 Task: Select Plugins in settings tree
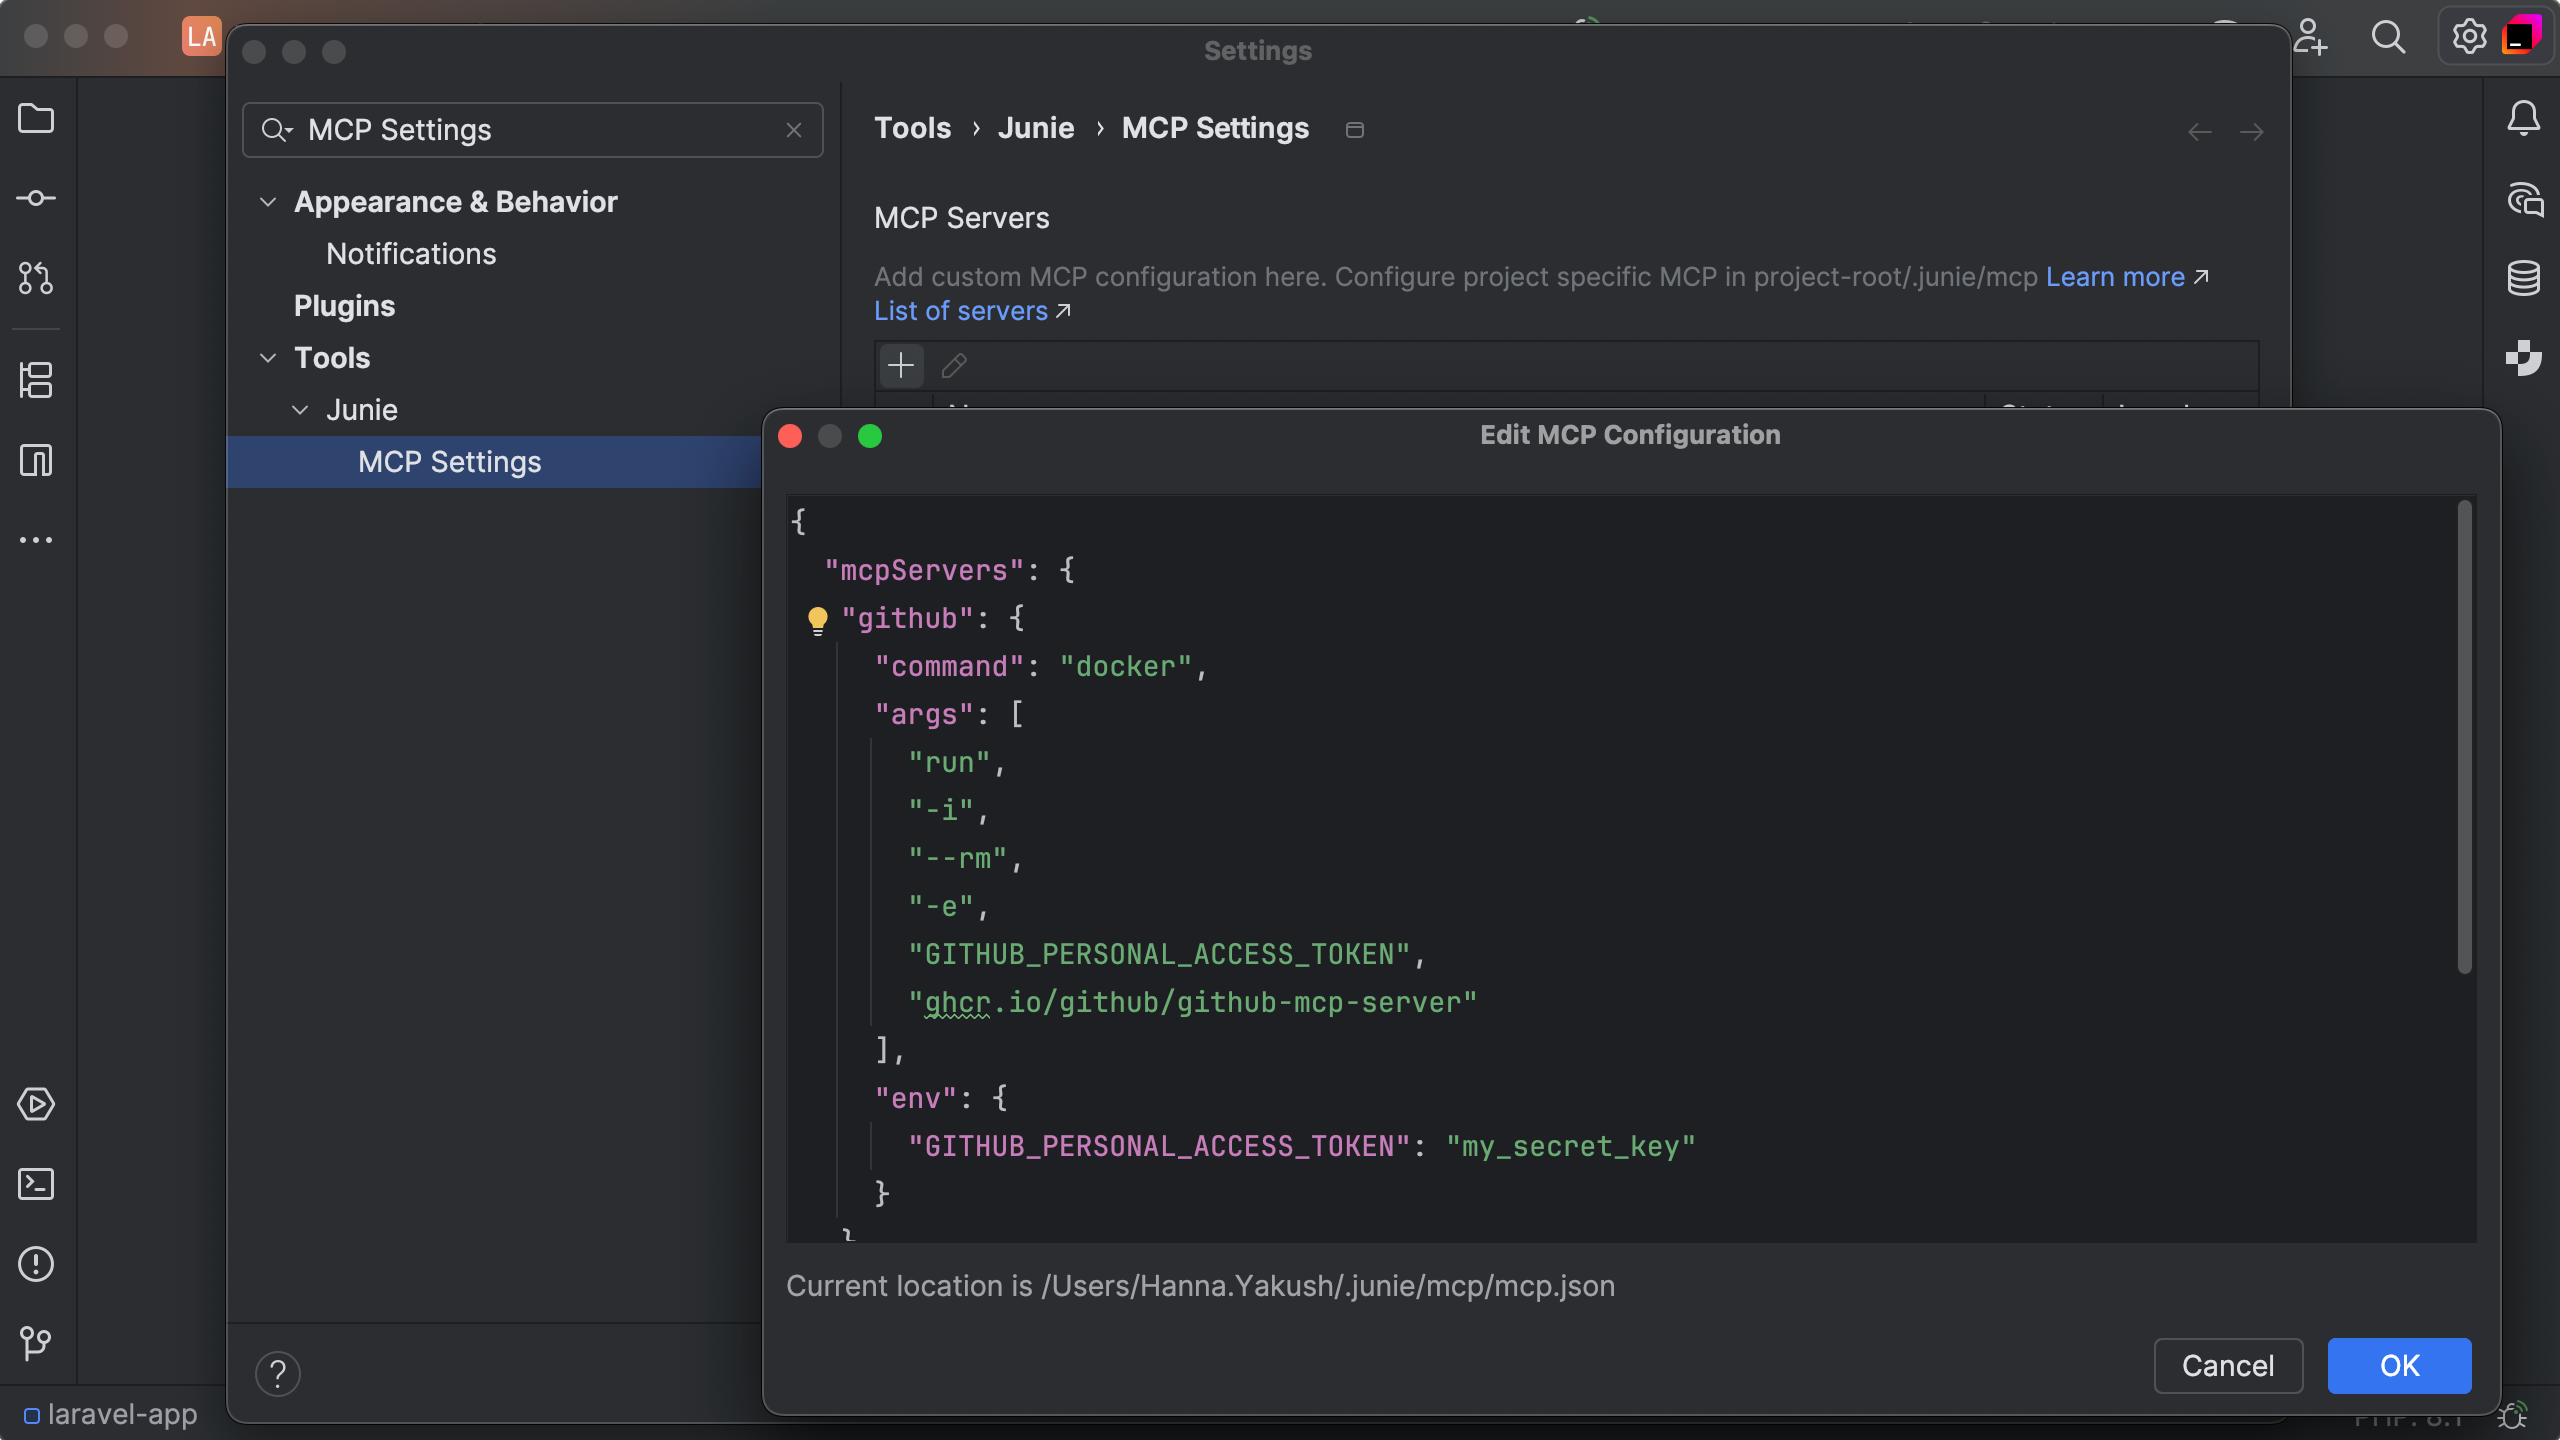click(x=344, y=306)
